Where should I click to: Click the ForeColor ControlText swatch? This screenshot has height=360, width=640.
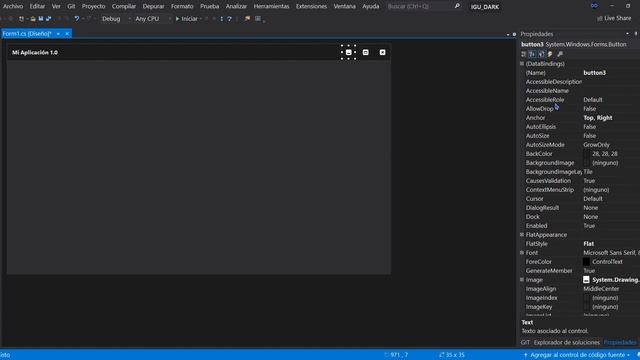[x=587, y=262]
